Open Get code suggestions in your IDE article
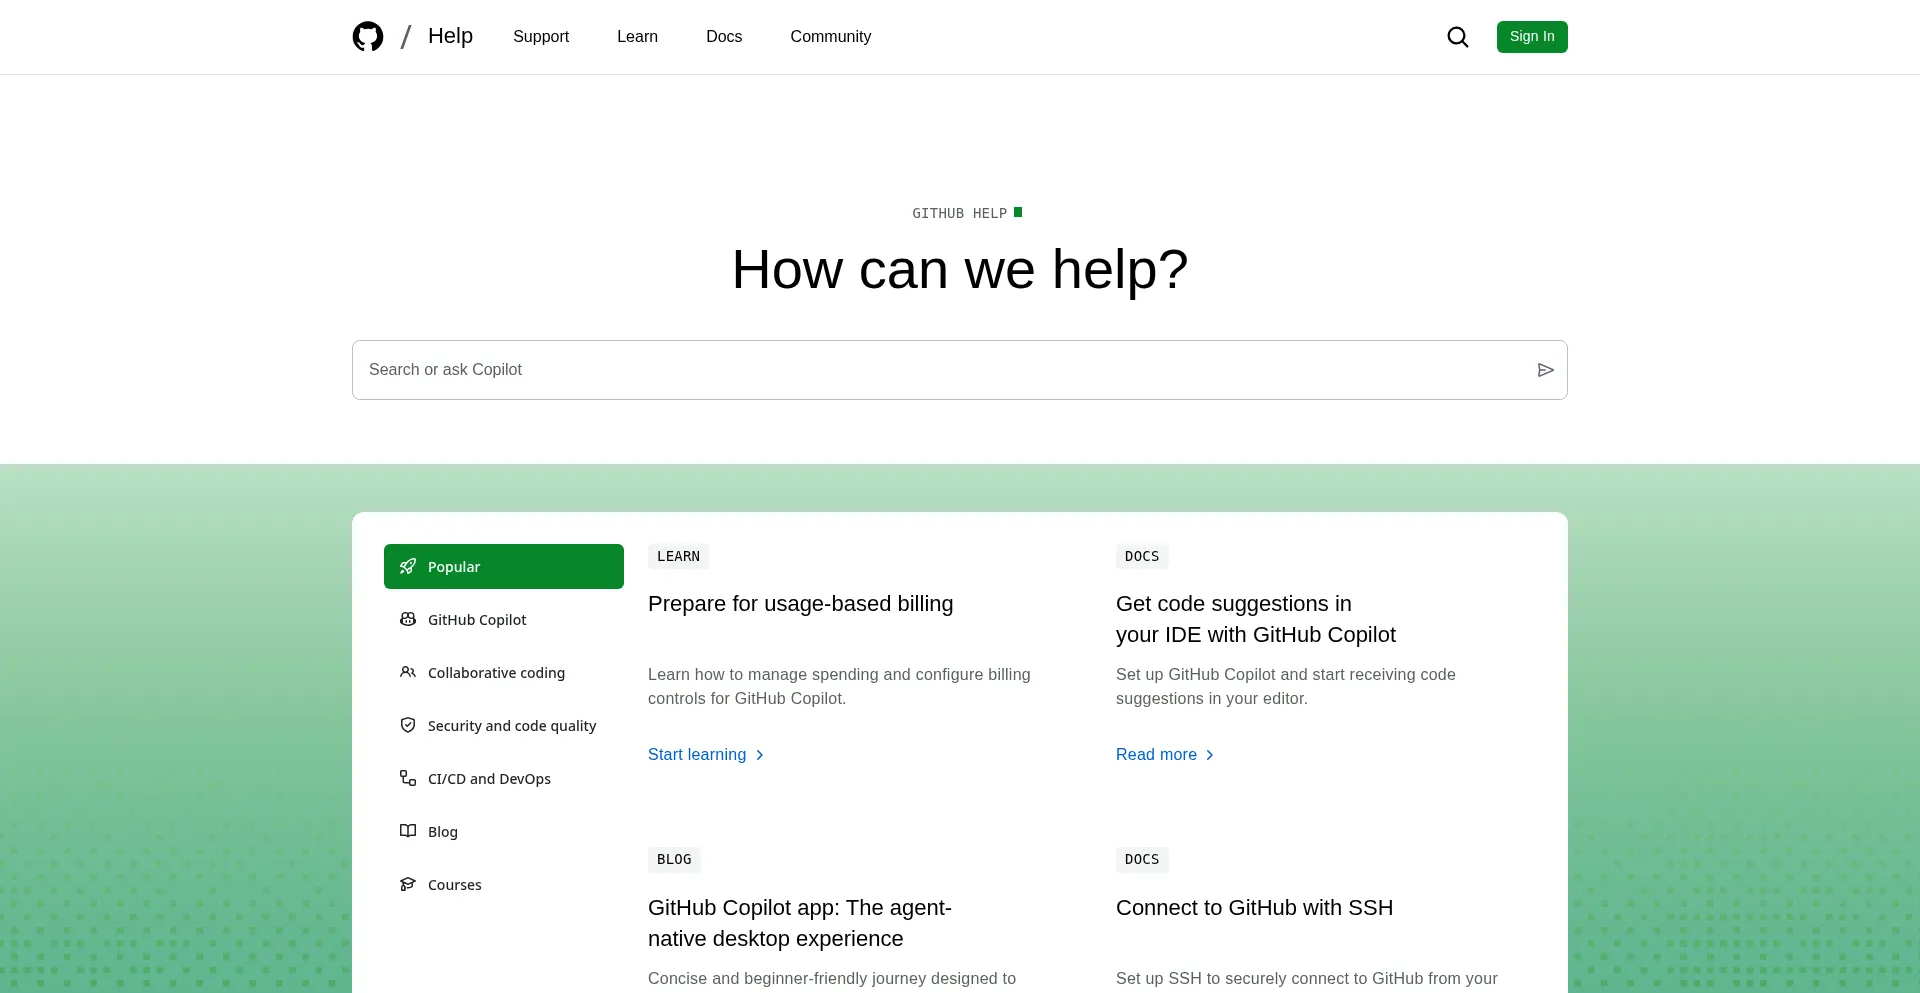 click(1256, 619)
